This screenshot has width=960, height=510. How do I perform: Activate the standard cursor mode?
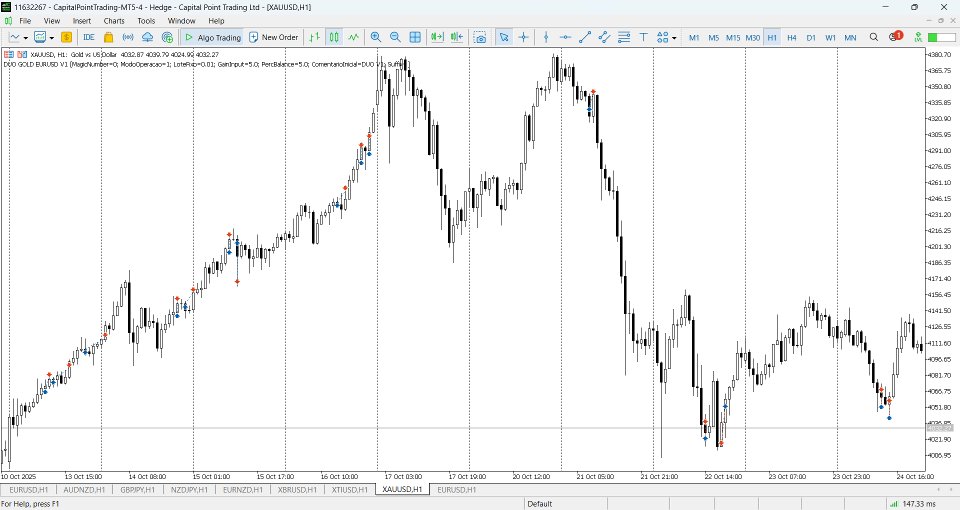(504, 37)
